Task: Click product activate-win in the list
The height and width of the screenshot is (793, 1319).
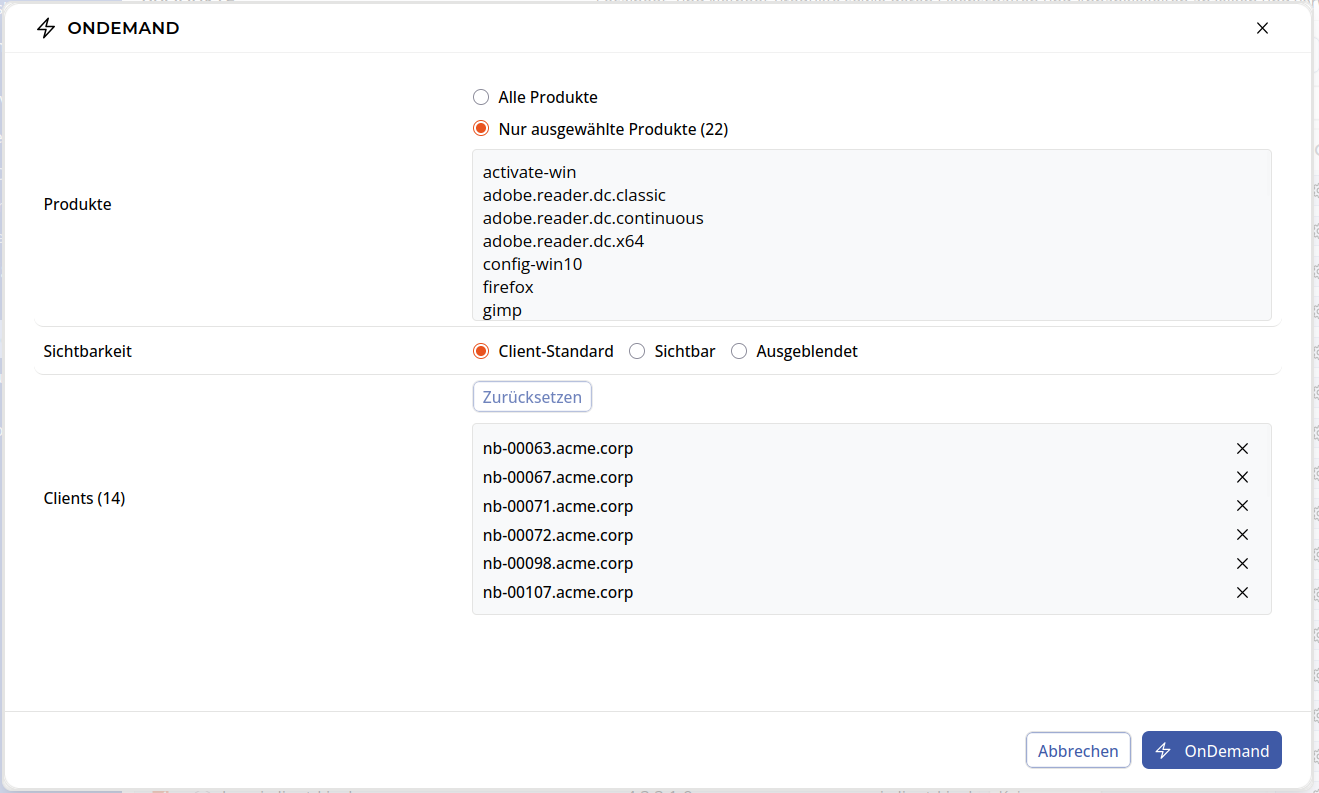Action: pos(529,172)
